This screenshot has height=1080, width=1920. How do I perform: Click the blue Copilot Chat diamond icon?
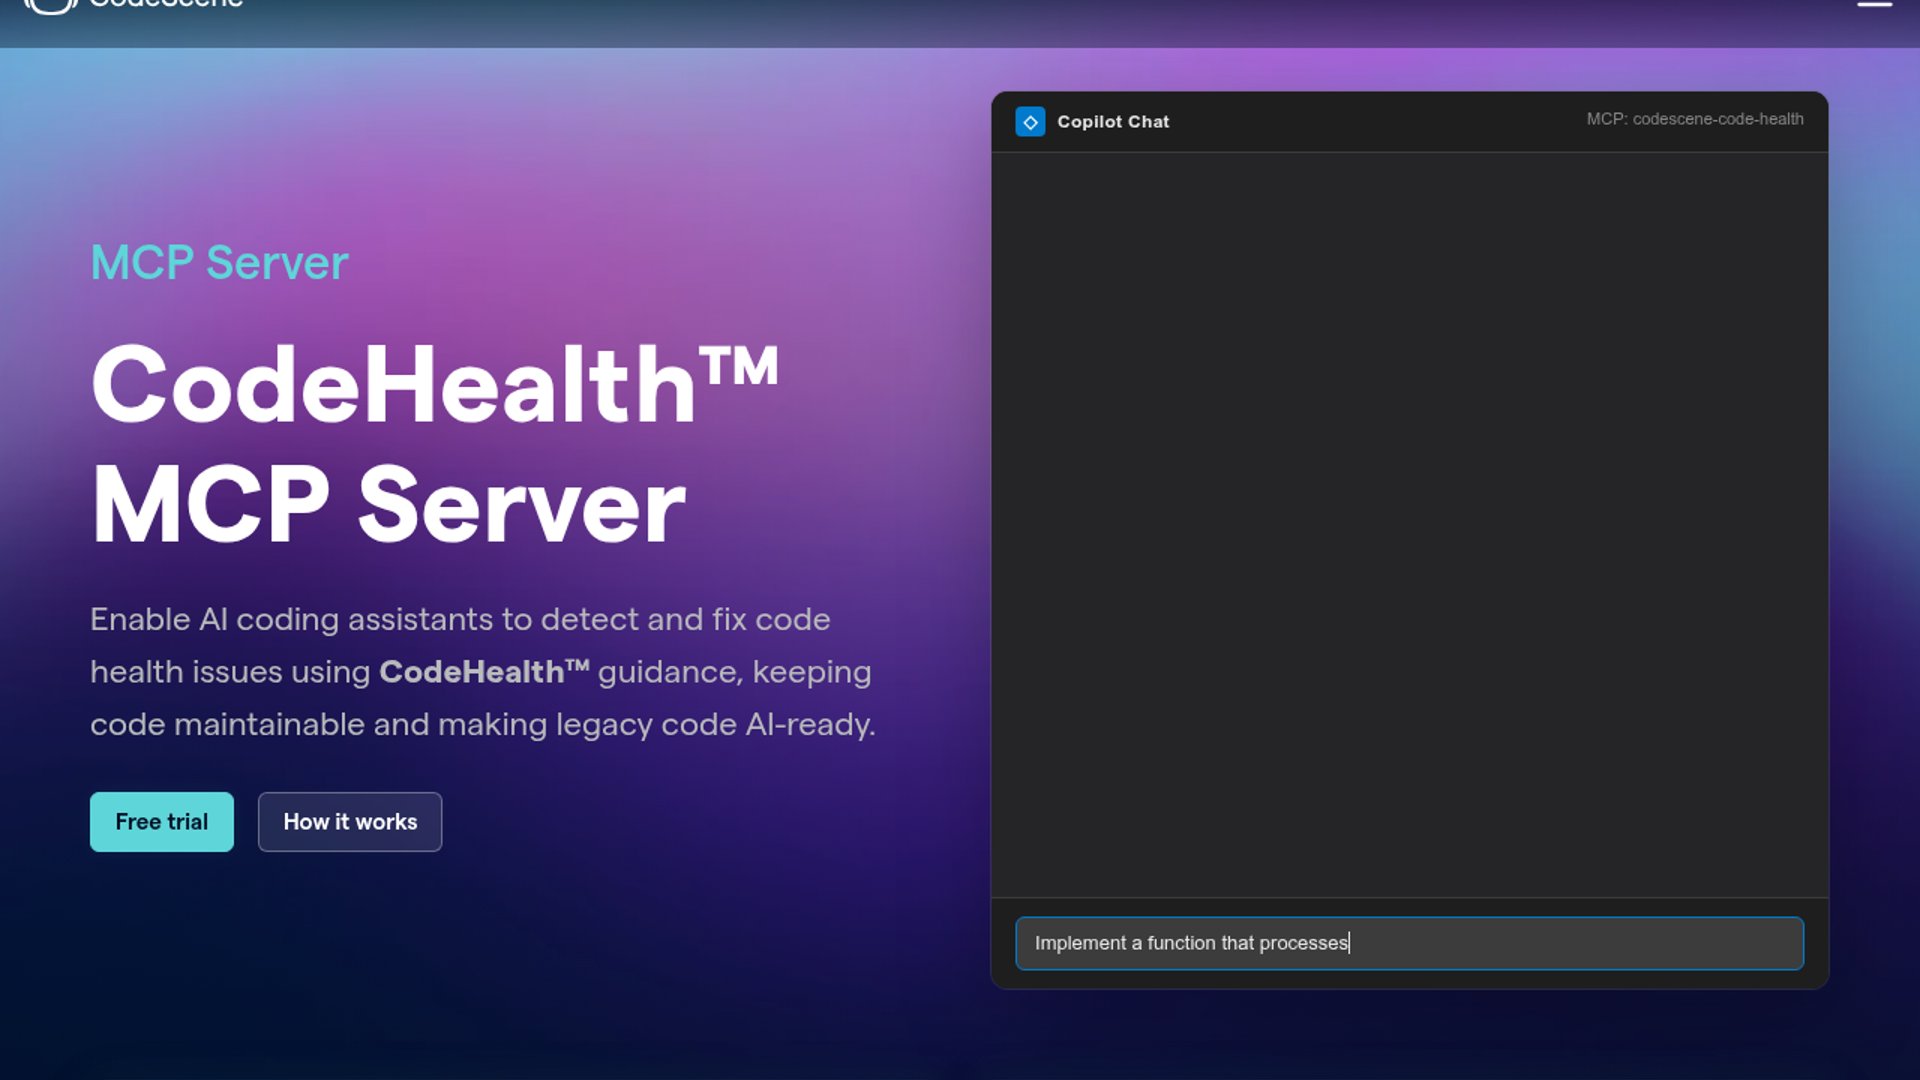[1030, 122]
